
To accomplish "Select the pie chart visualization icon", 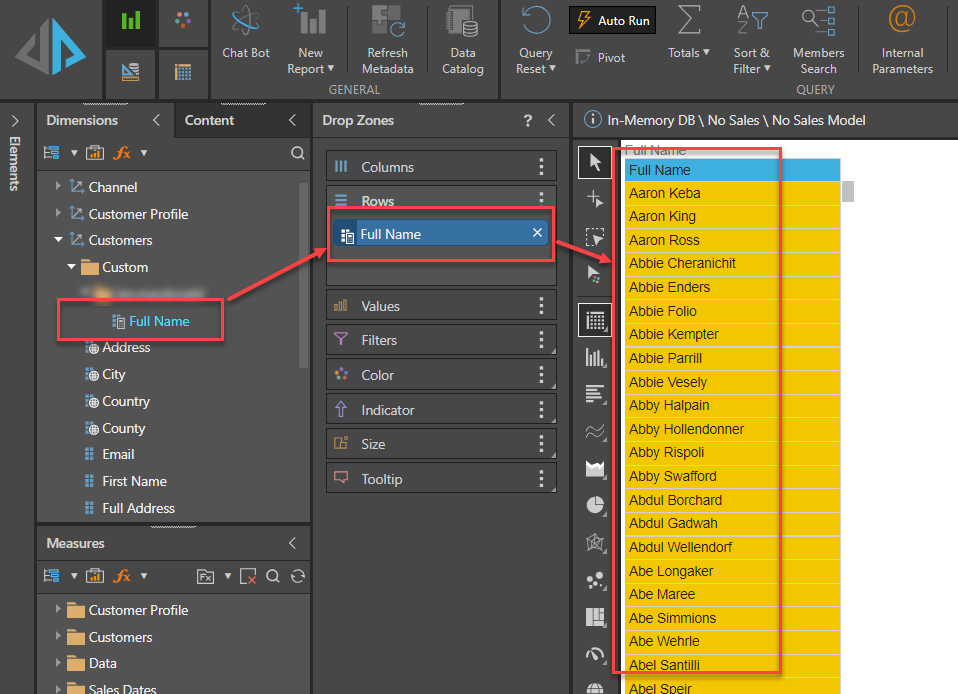I will (x=596, y=505).
